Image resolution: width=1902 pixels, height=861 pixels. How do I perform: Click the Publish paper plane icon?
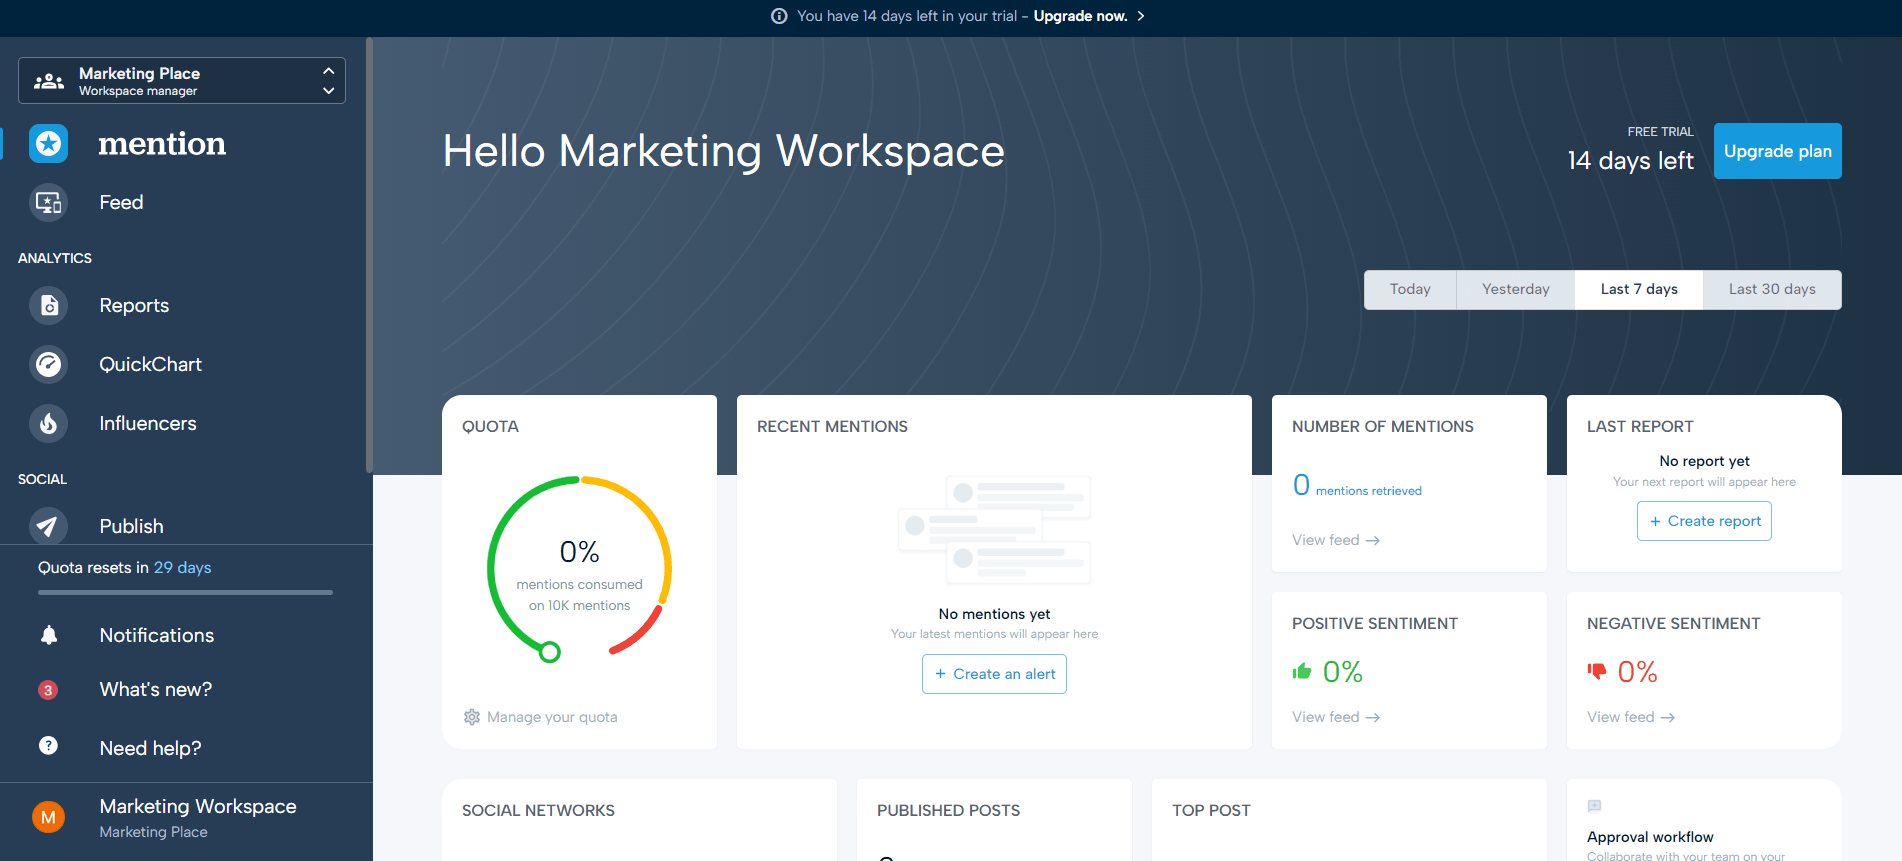(x=48, y=526)
